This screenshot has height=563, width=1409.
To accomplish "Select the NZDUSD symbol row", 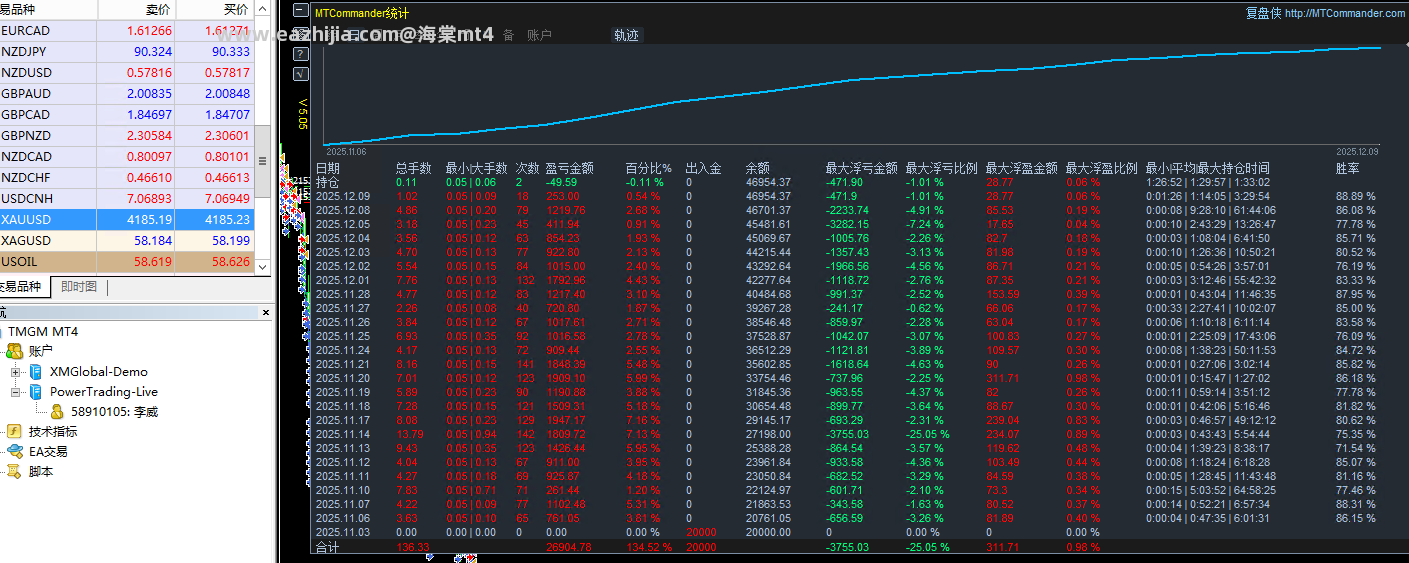I will (127, 73).
